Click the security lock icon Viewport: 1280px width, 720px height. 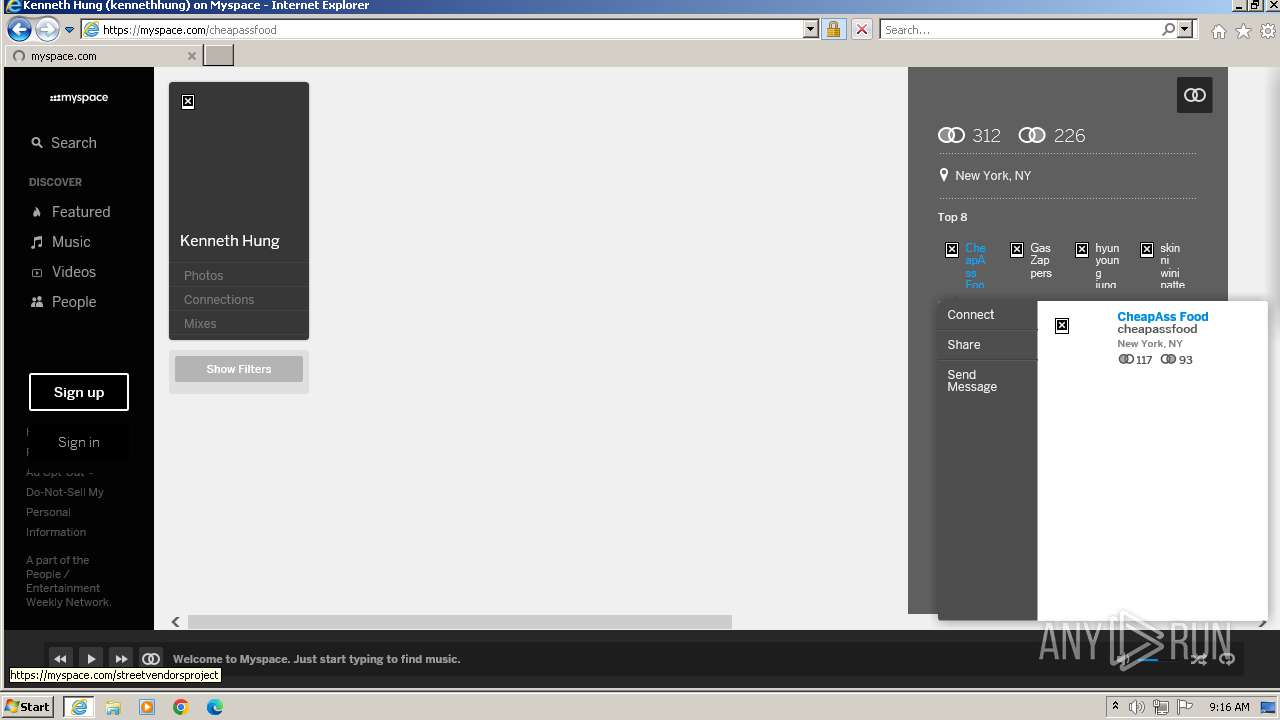pos(833,30)
